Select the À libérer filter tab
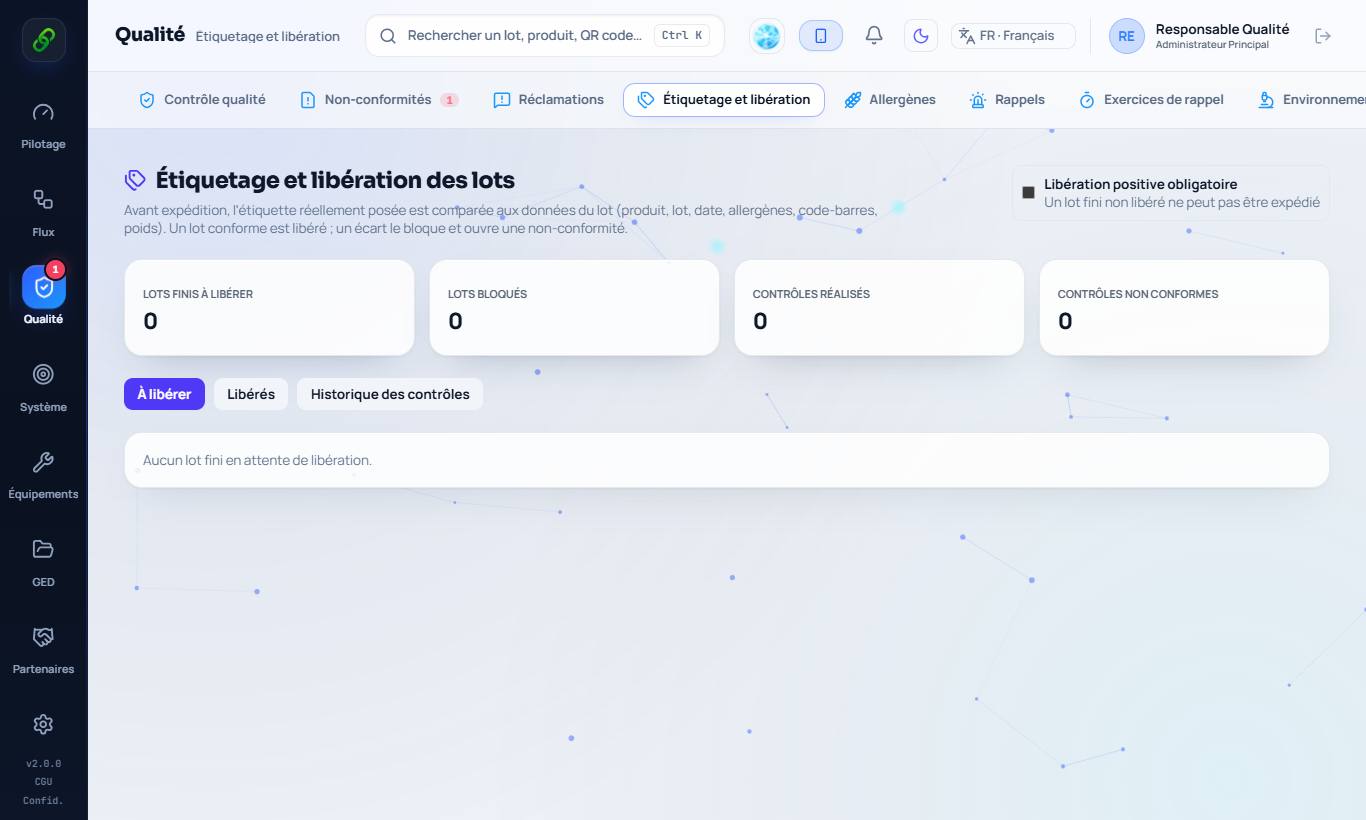Screen dimensions: 1366x820 (x=164, y=394)
